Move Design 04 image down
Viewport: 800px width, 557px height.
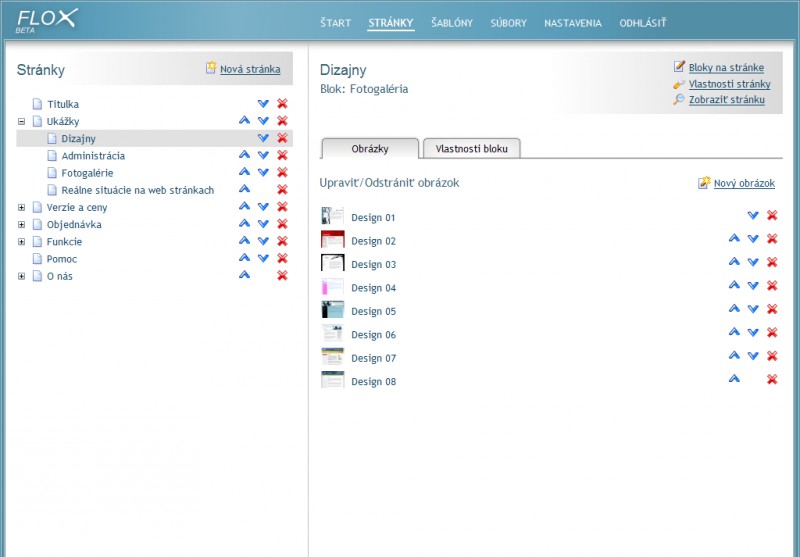point(753,286)
